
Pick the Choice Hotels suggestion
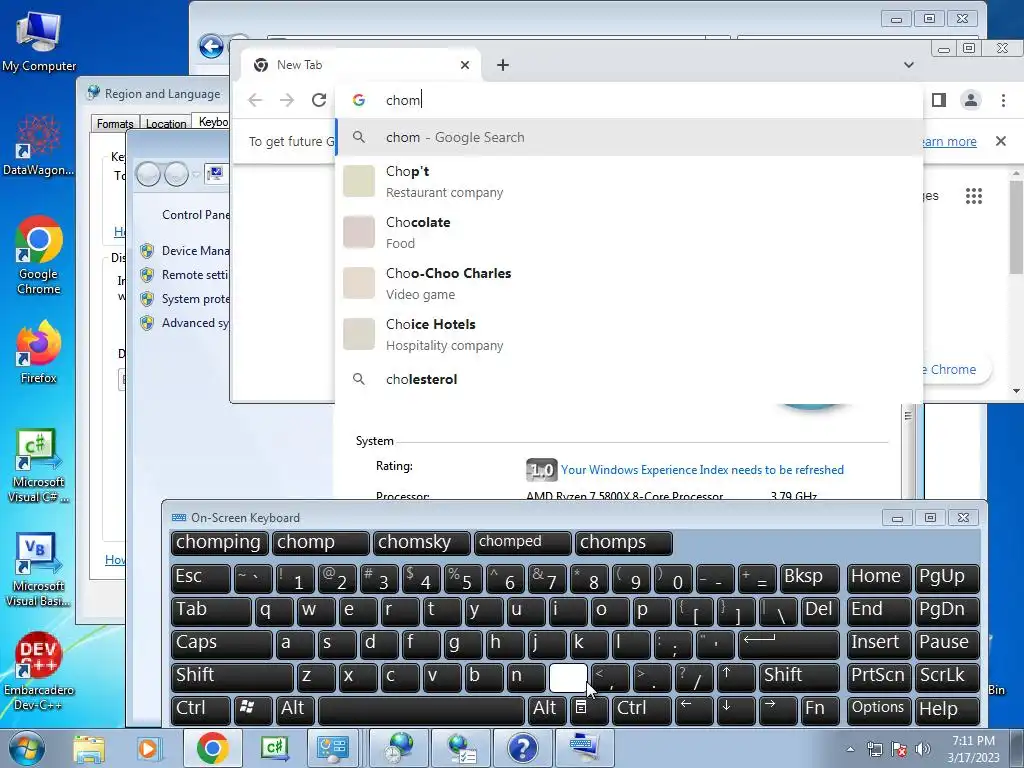(x=629, y=334)
